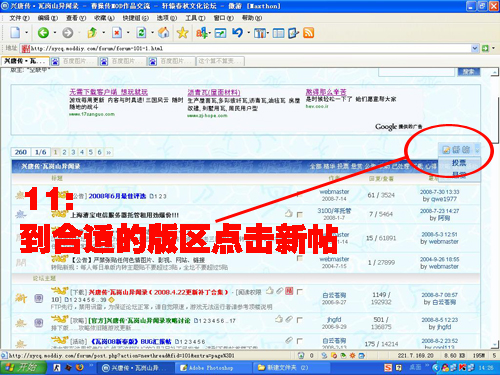The image size is (500, 375).
Task: Open the orange RSS feed icon
Action: [x=308, y=33]
